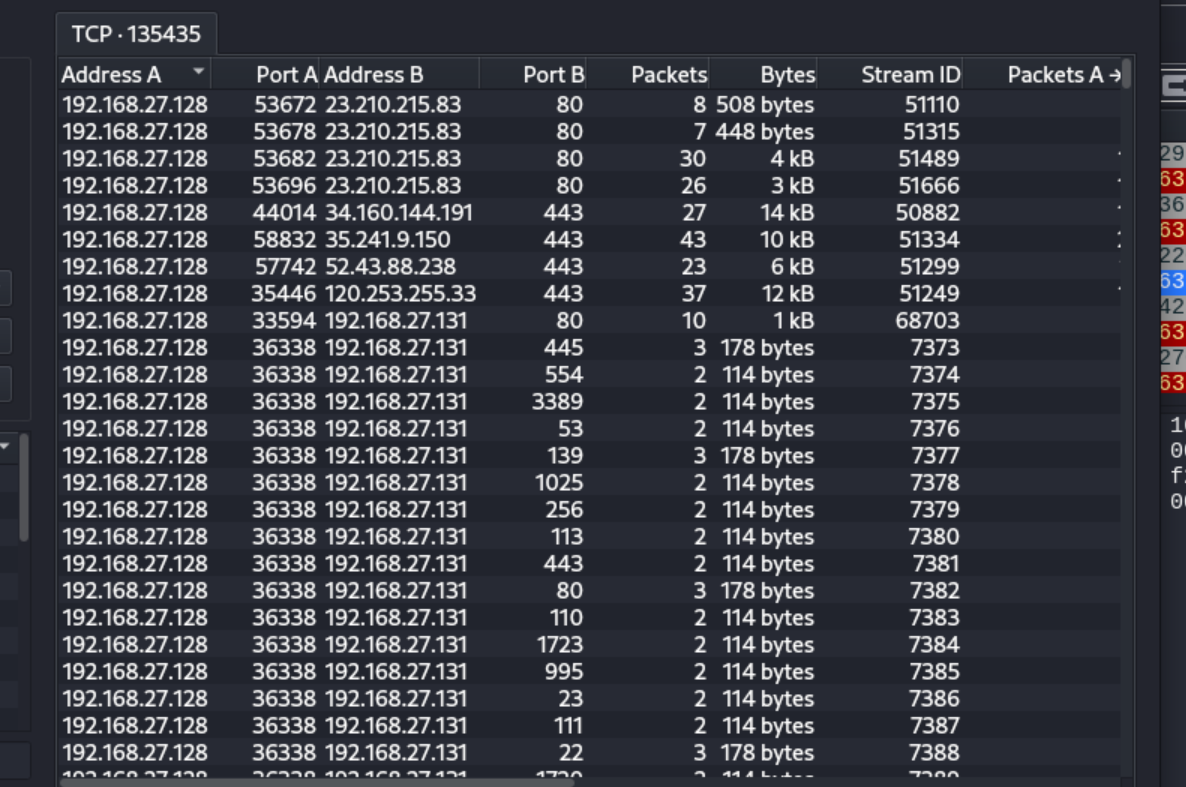Select row with Port B 110

(590, 617)
